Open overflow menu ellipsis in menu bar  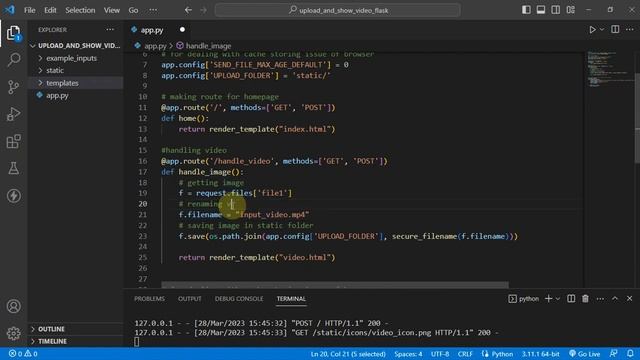pos(153,10)
